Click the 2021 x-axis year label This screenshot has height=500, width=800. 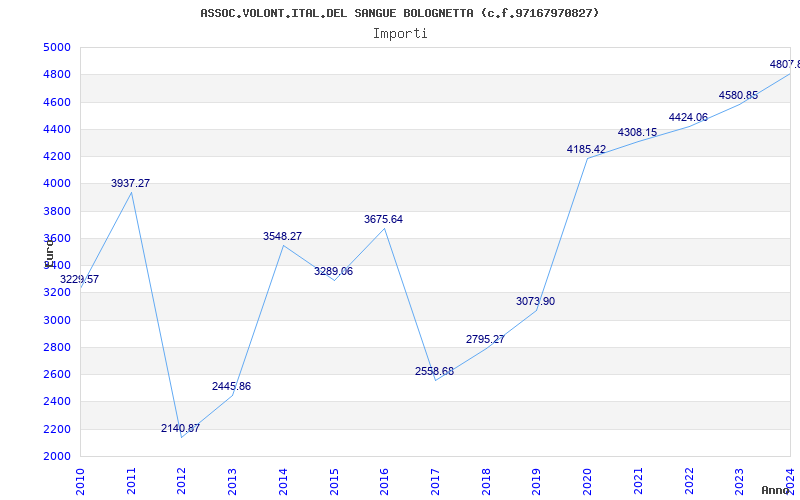click(x=638, y=481)
